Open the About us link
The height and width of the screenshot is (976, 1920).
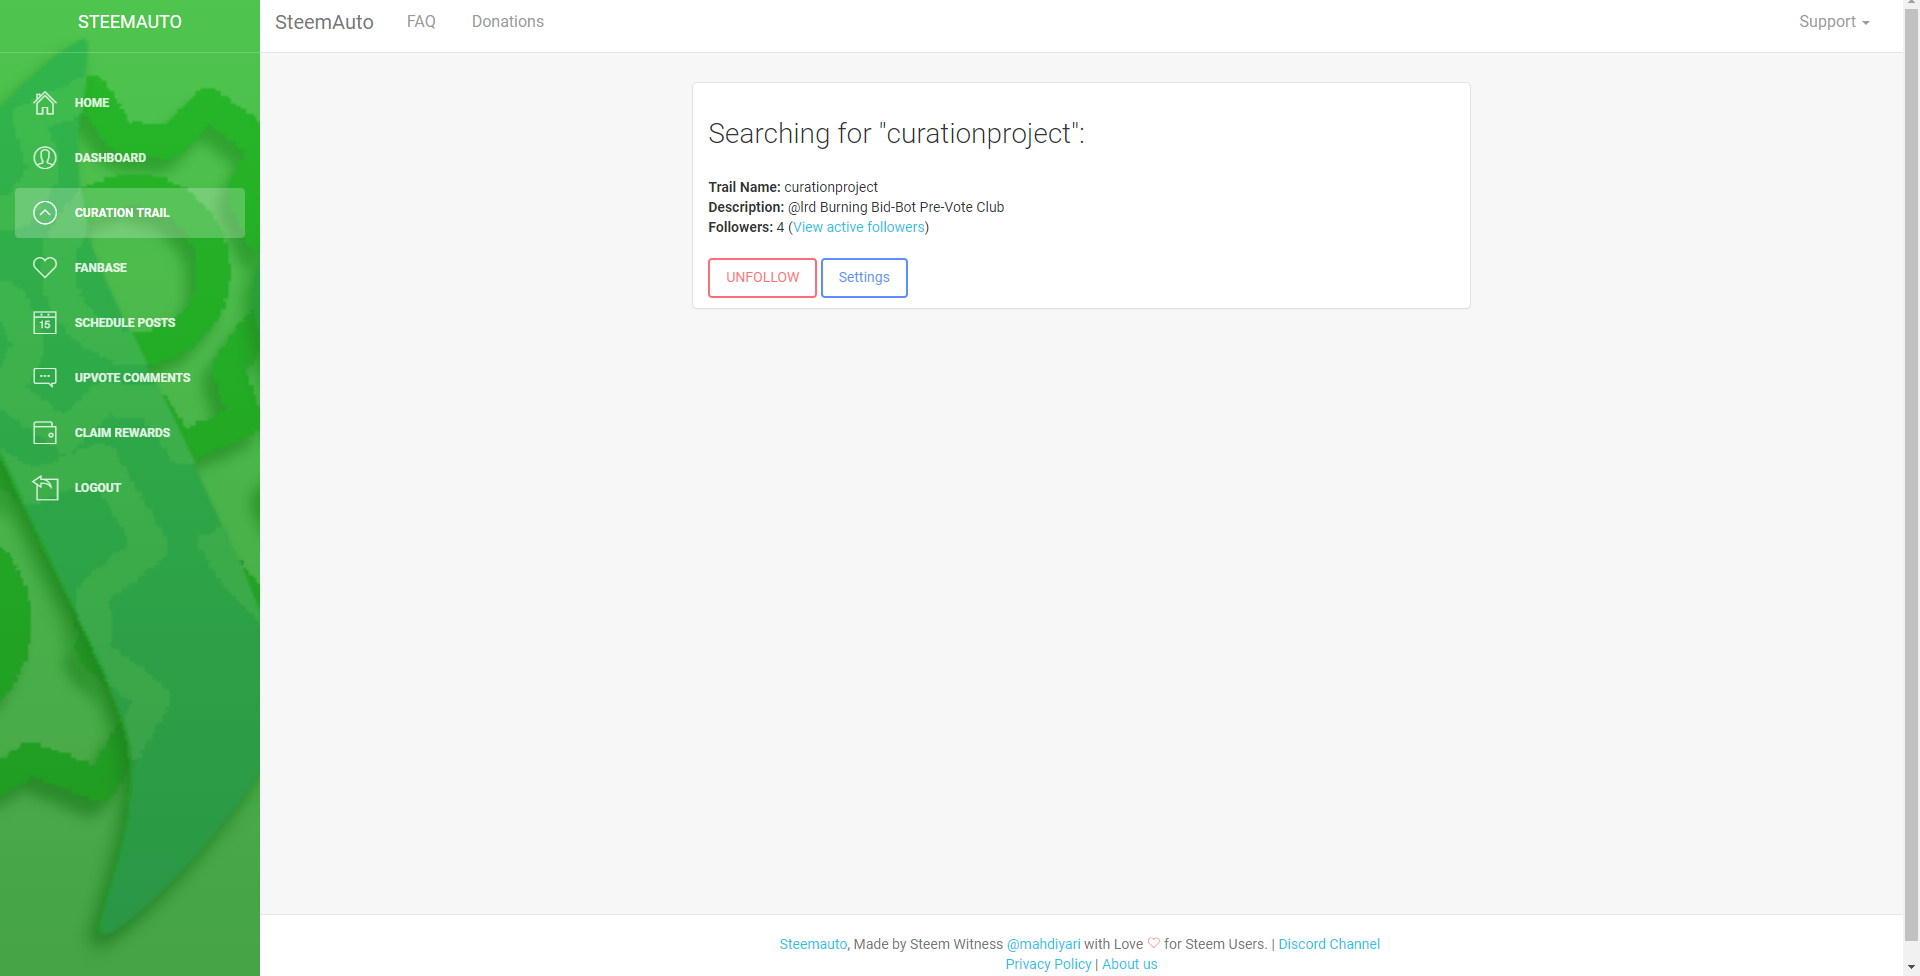click(1130, 964)
